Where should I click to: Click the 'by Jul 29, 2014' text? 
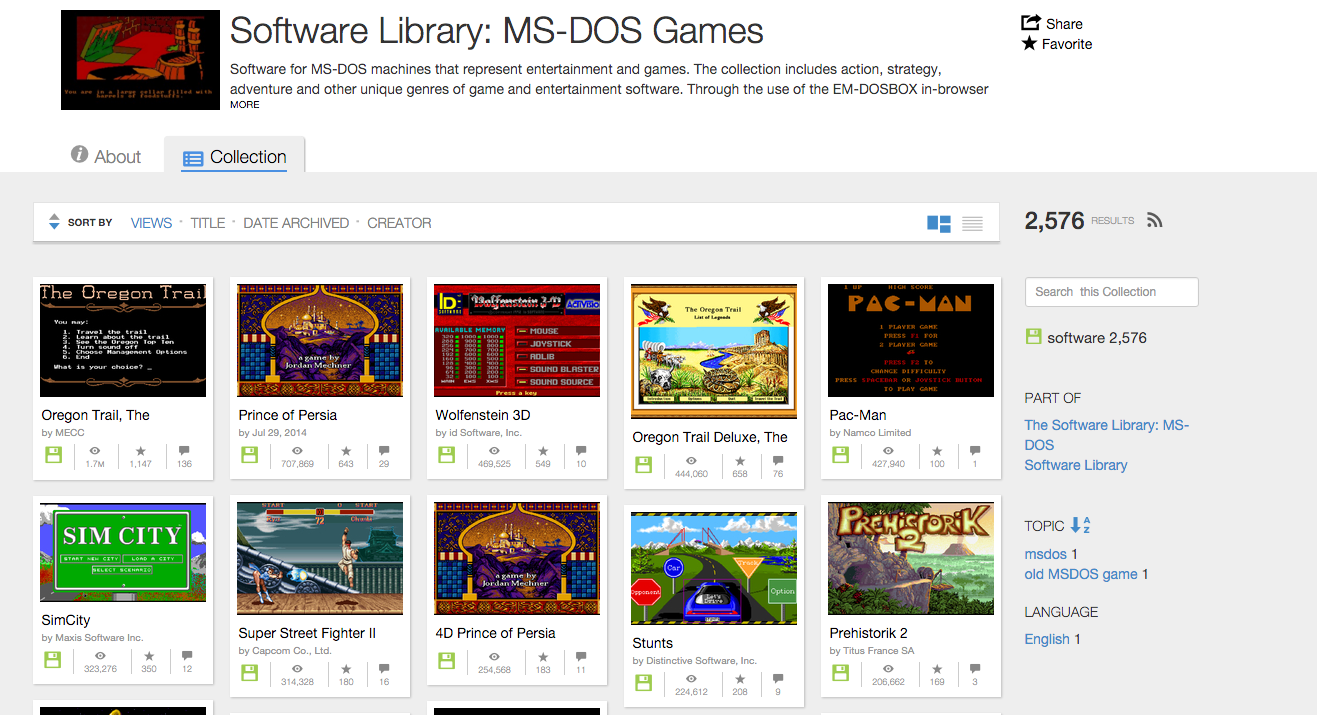[x=272, y=433]
